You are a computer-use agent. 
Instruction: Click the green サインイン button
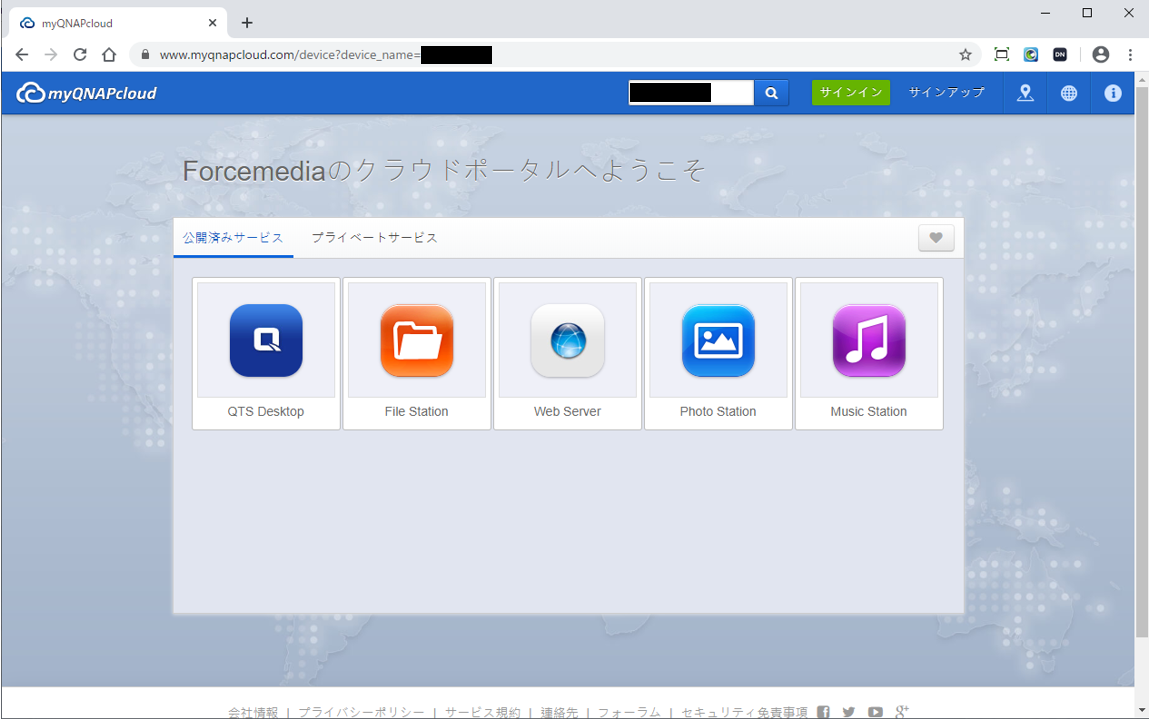850,93
